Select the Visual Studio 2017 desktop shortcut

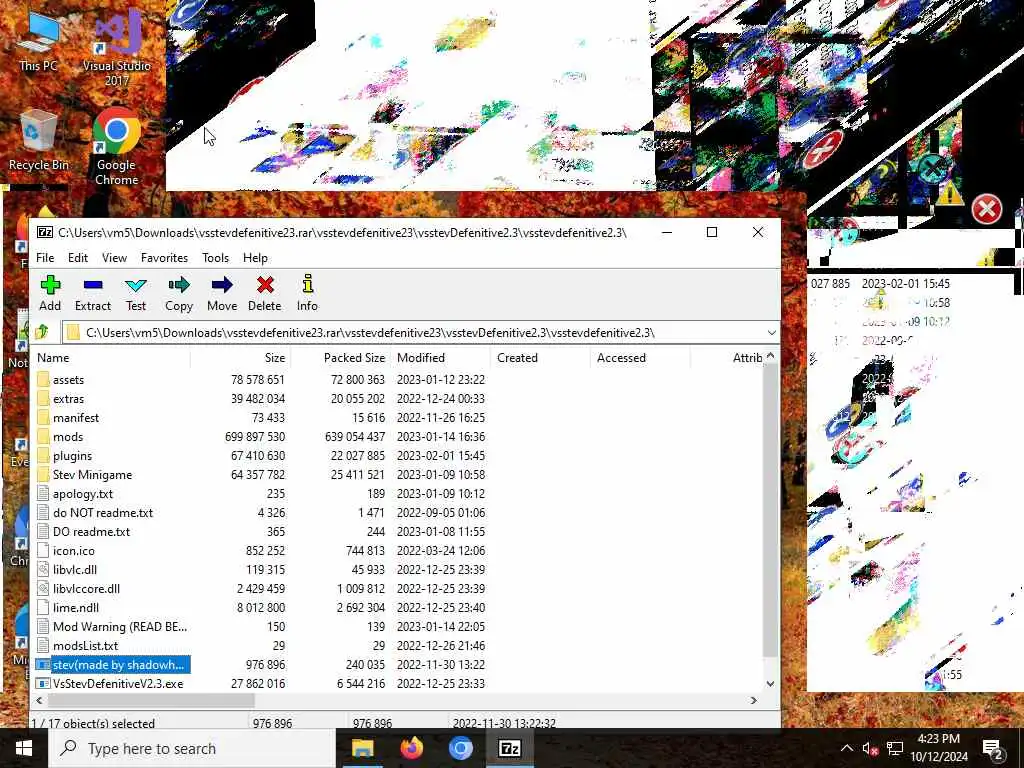tap(117, 47)
